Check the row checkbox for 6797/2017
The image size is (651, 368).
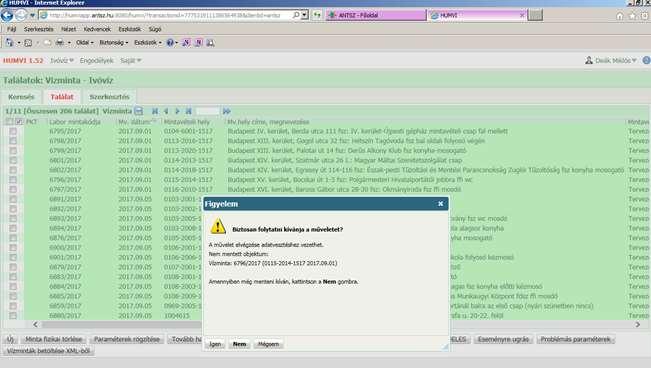[13, 189]
